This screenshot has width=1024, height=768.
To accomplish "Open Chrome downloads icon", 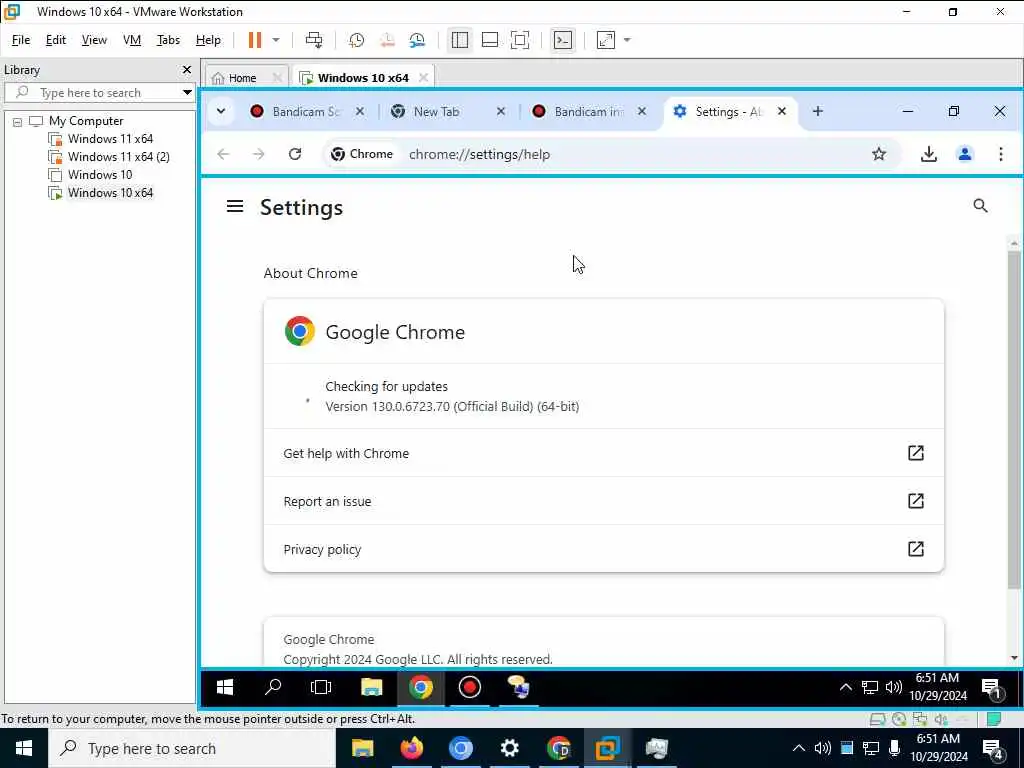I will pyautogui.click(x=929, y=154).
